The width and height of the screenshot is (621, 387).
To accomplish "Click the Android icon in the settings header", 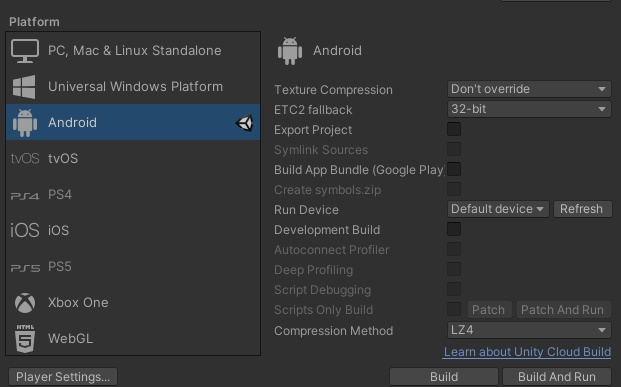I will tap(290, 51).
